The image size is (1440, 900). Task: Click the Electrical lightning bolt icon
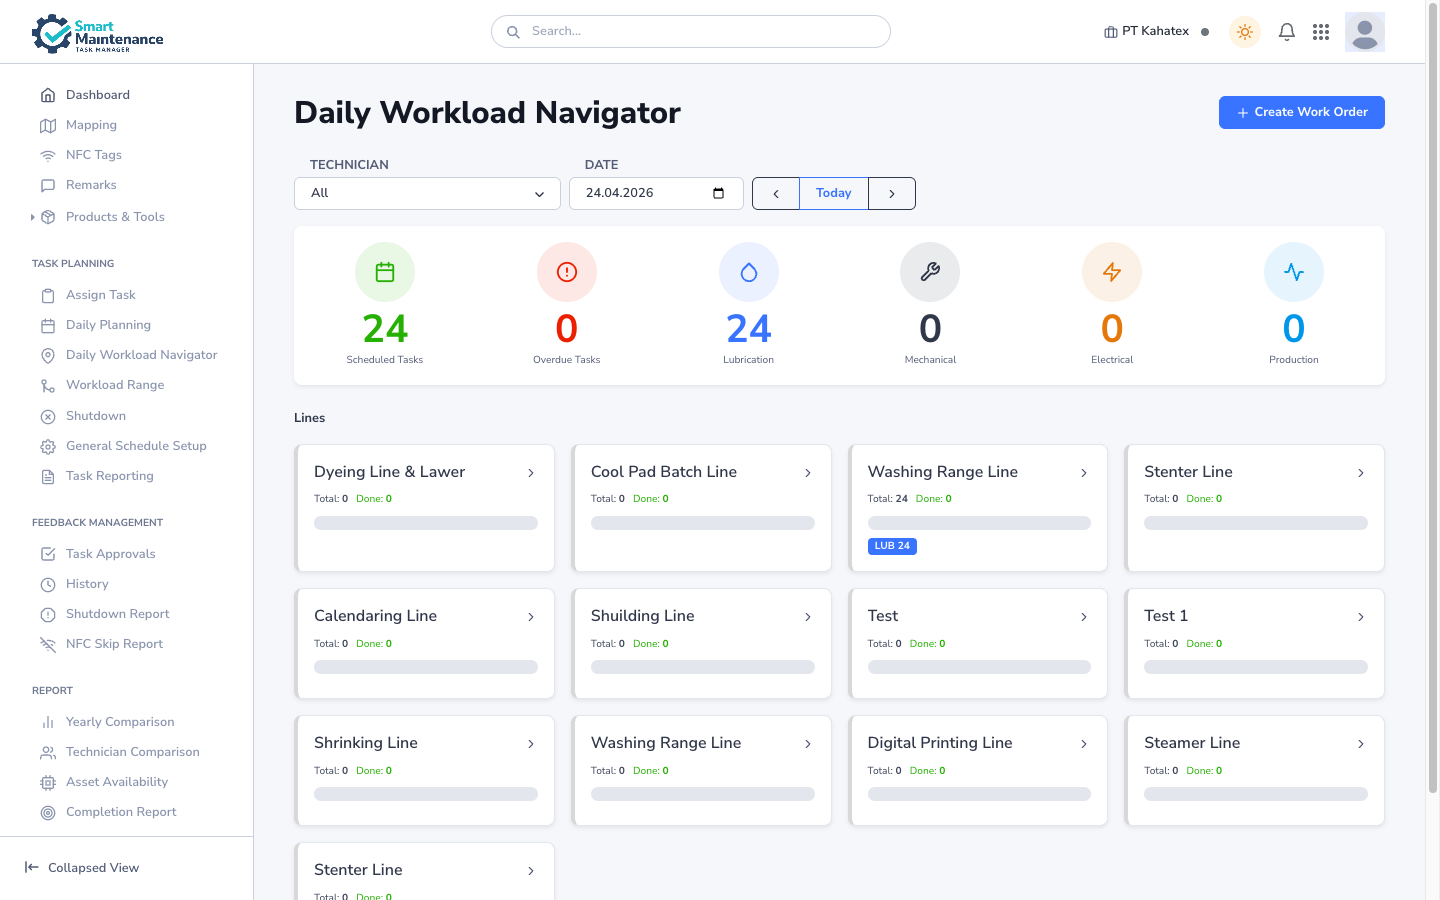pos(1112,272)
